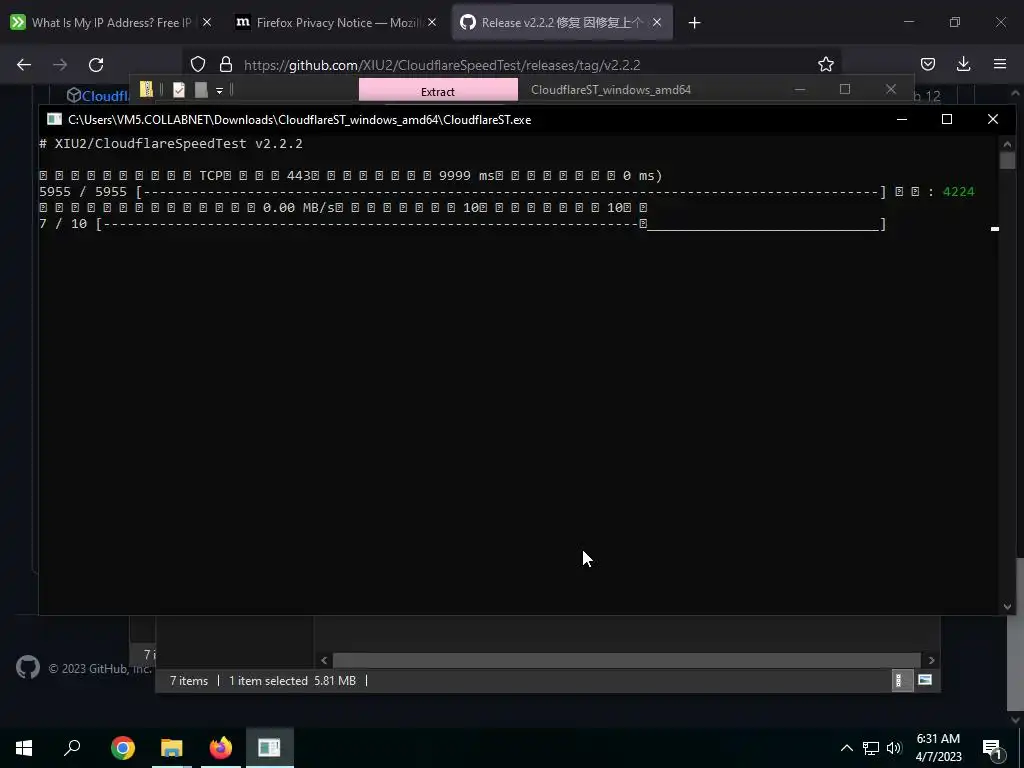Click the 7 items status bar text
The width and height of the screenshot is (1024, 768).
(189, 680)
